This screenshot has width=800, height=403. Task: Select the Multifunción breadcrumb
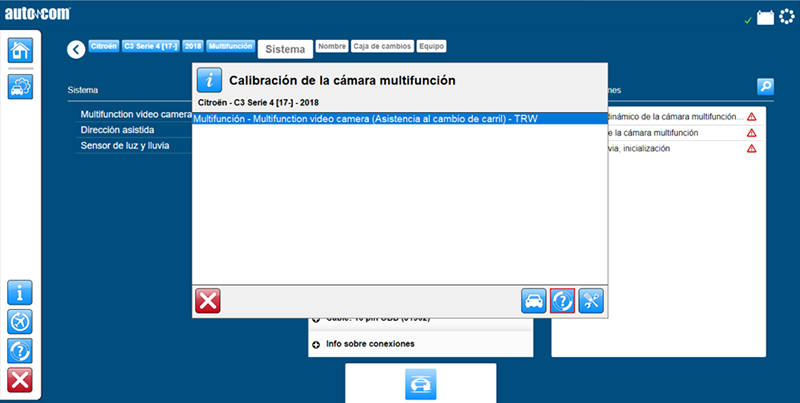231,46
